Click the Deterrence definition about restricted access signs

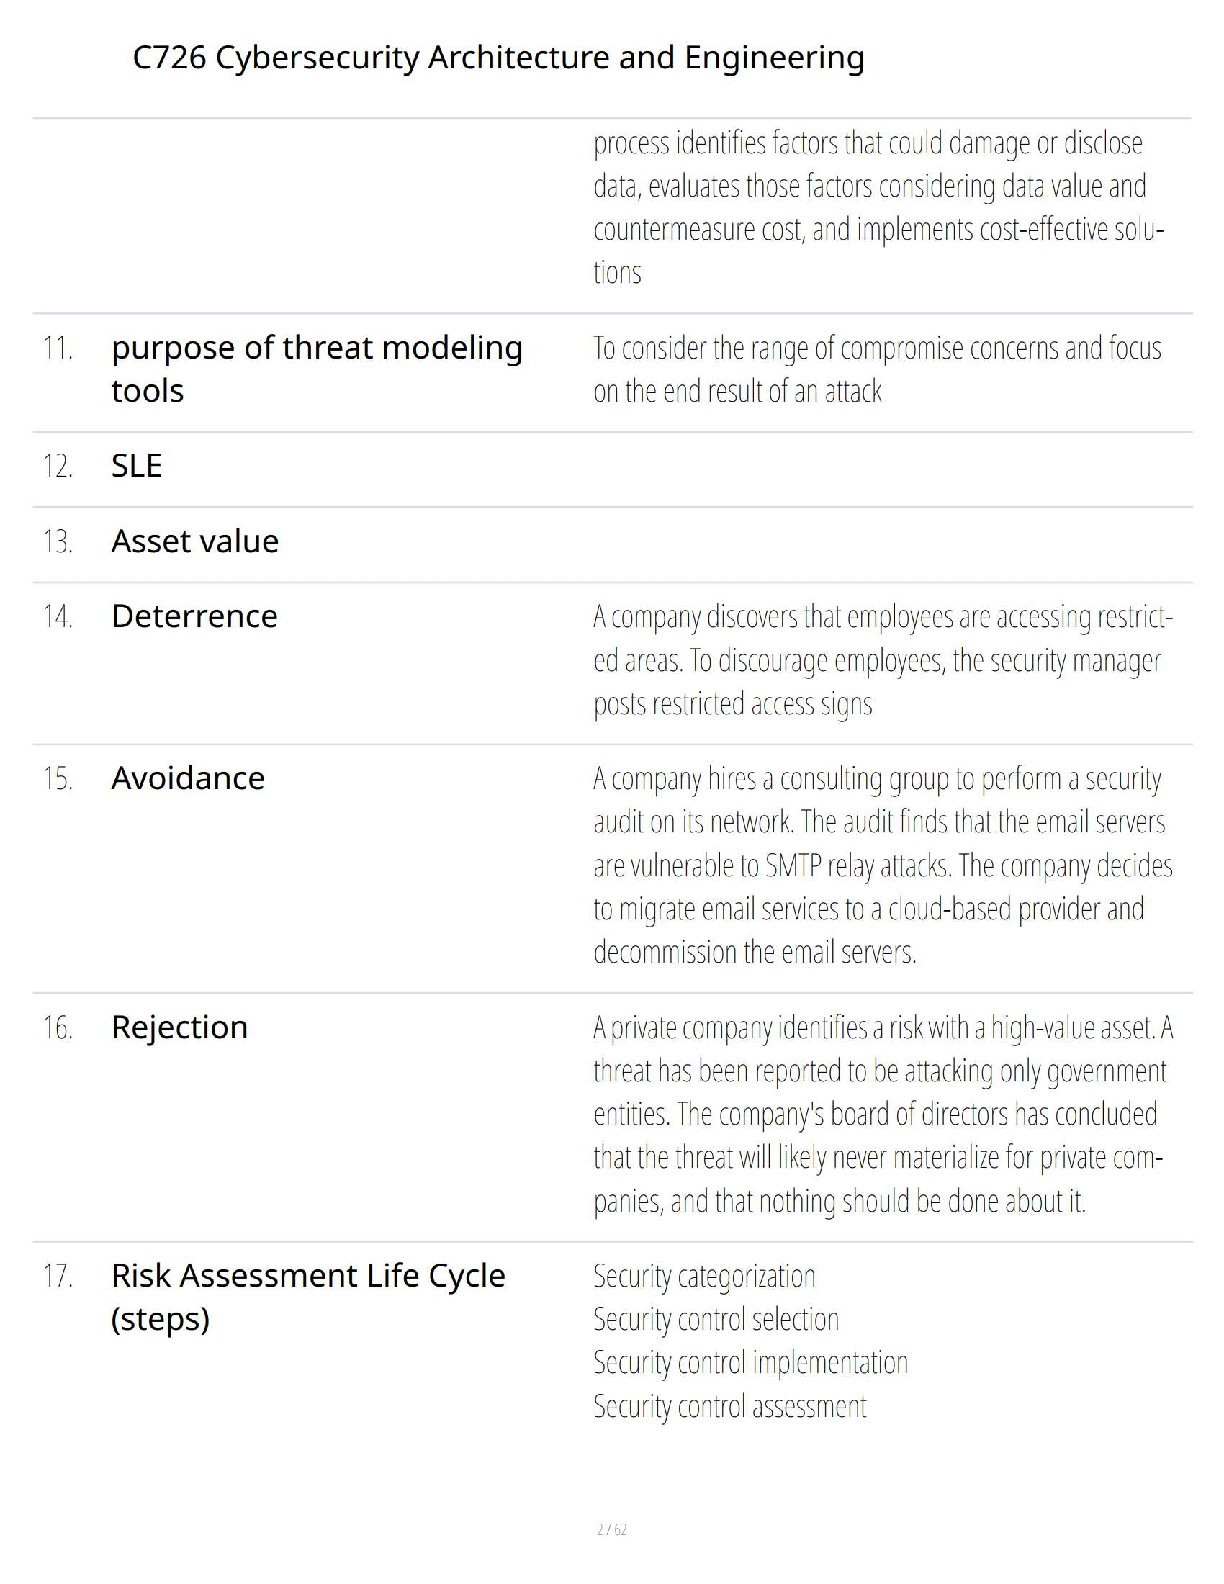click(882, 660)
